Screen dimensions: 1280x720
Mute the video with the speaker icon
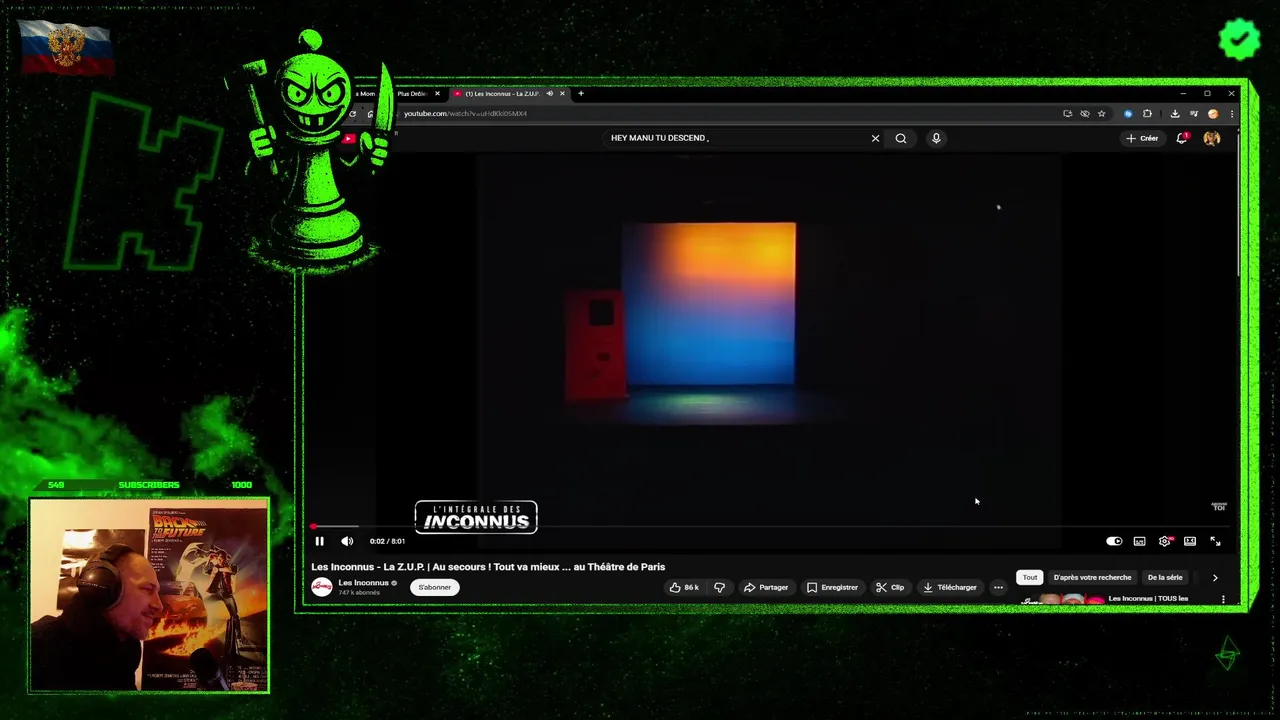tap(347, 541)
